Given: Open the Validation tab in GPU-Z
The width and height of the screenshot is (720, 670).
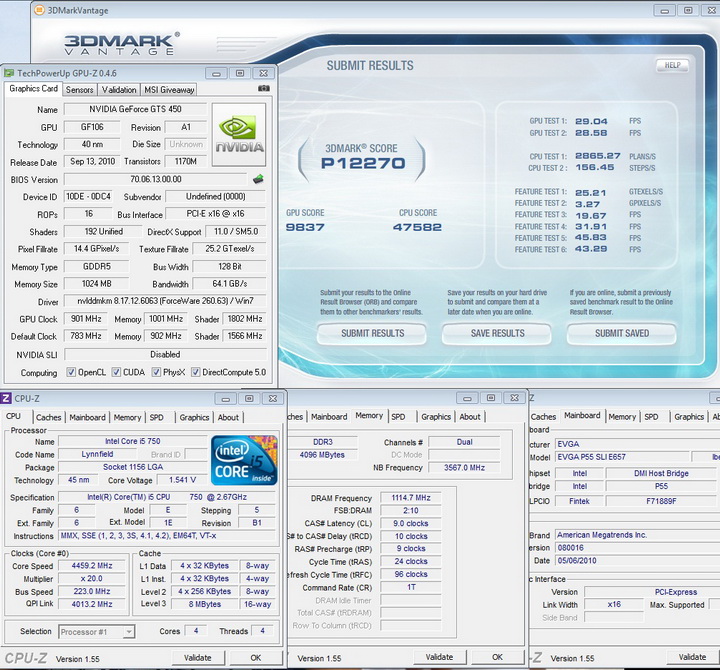Looking at the screenshot, I should click(119, 90).
